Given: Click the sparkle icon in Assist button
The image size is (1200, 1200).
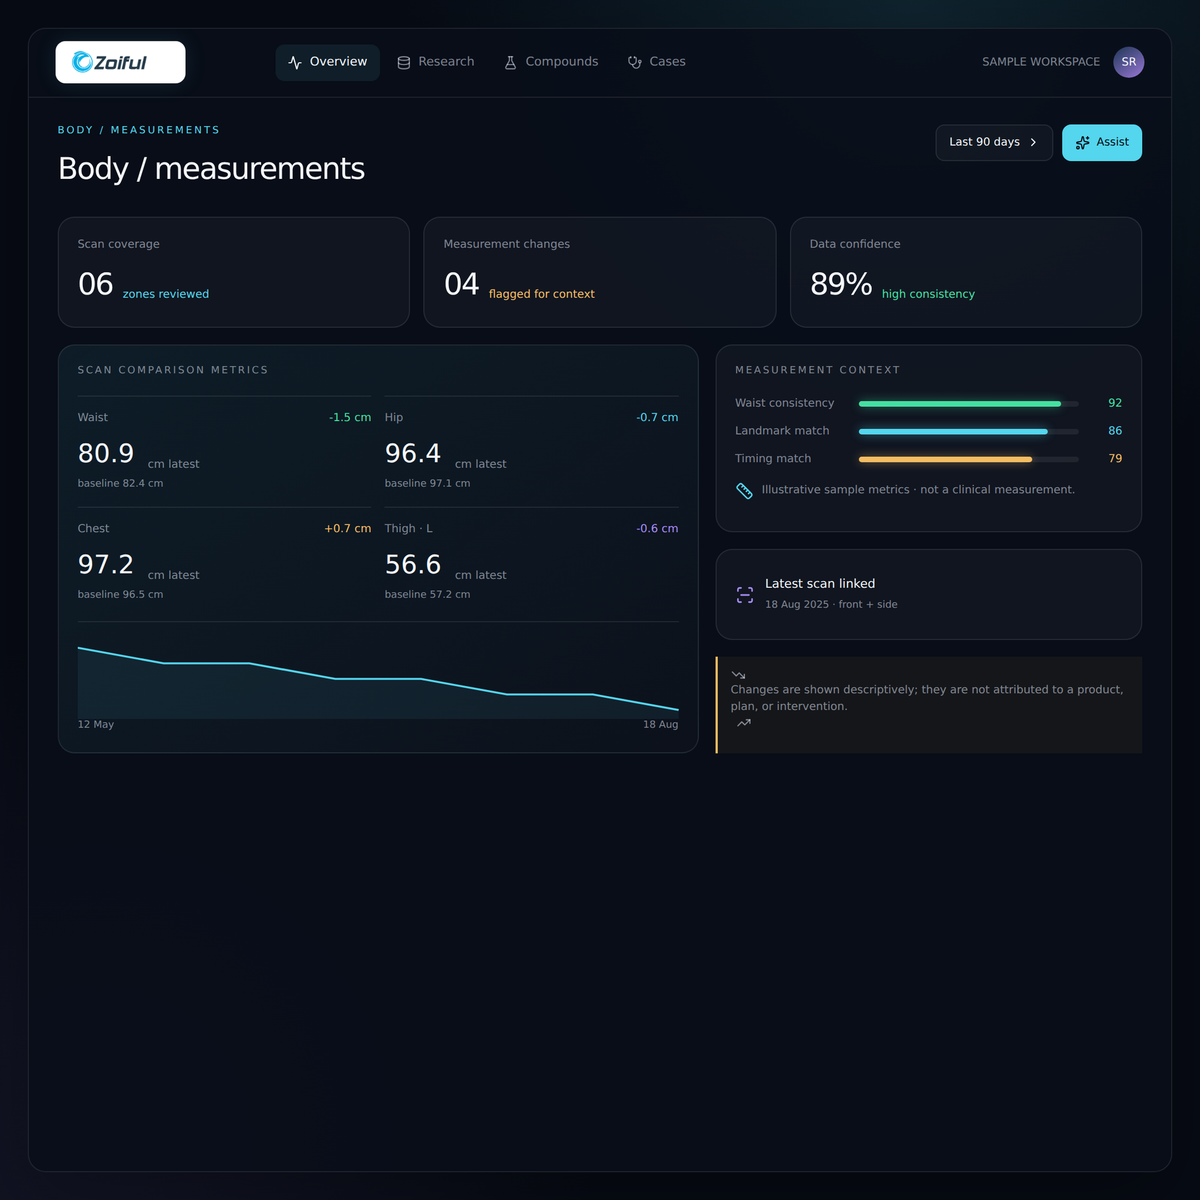Looking at the screenshot, I should coord(1083,143).
